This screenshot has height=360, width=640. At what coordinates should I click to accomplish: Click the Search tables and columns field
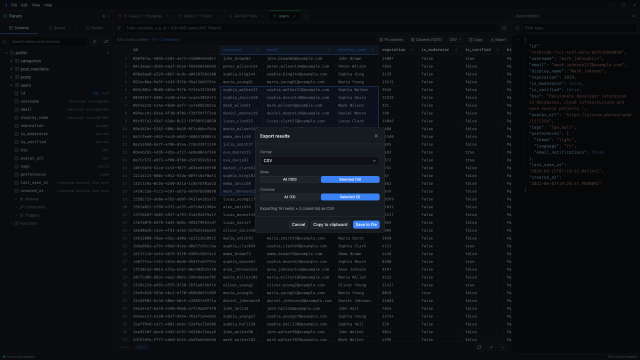48,42
